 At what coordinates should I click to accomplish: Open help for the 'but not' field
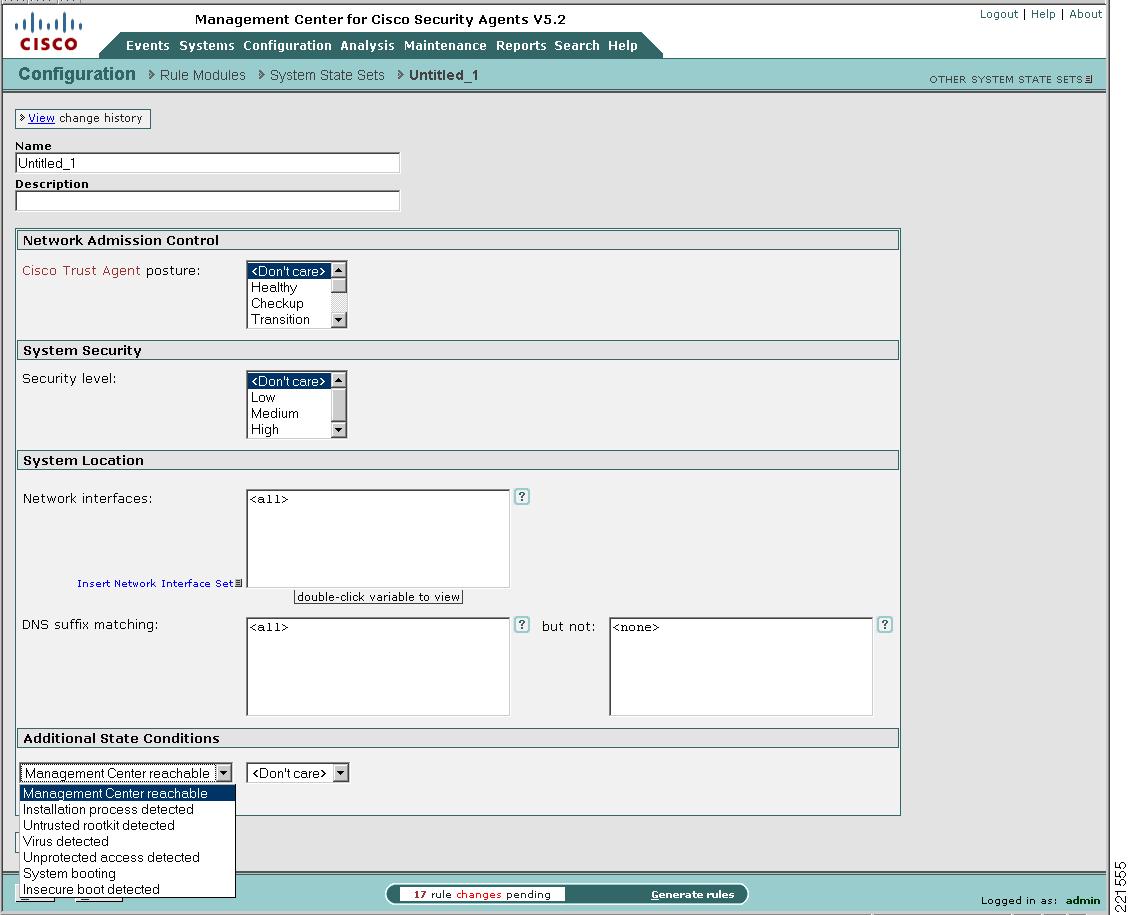click(885, 625)
